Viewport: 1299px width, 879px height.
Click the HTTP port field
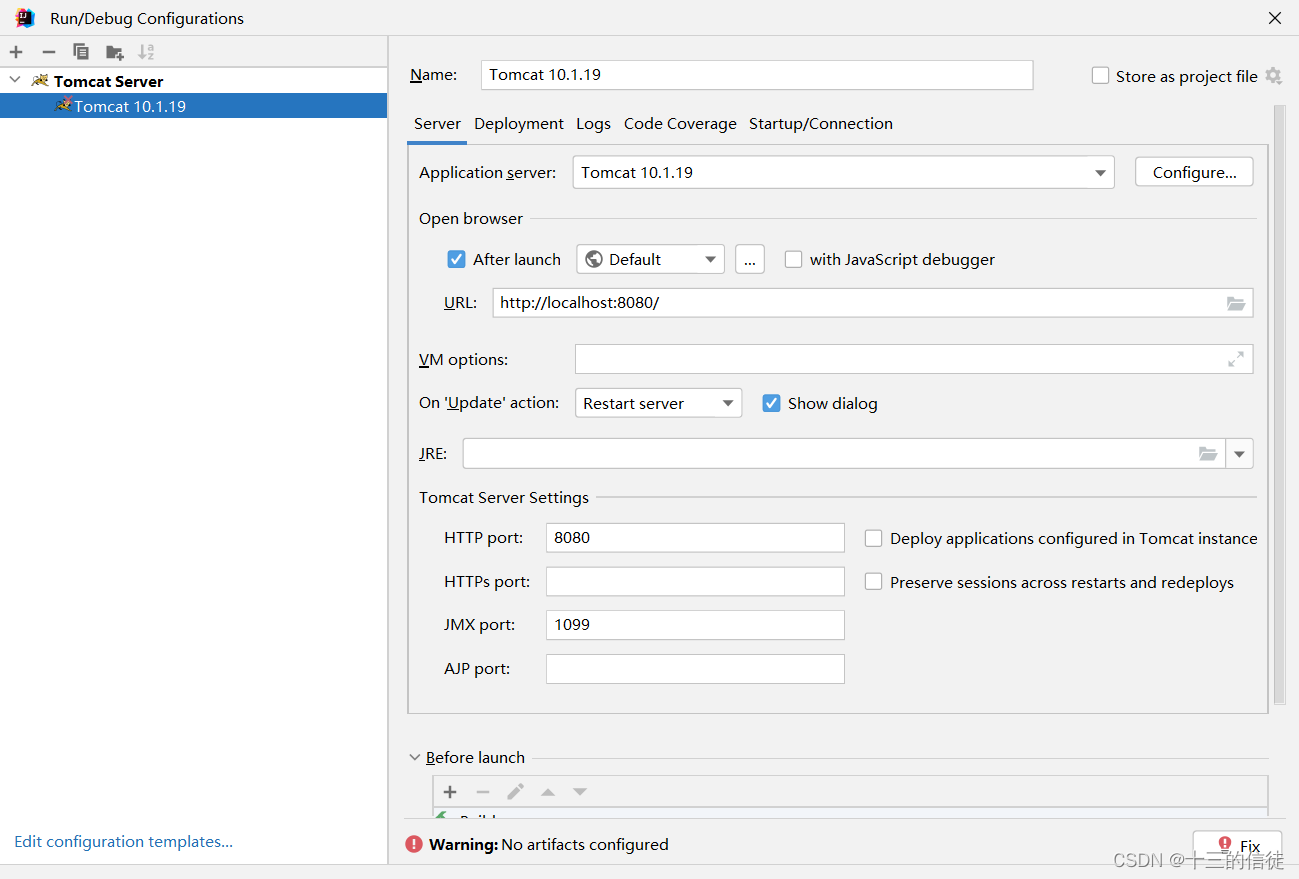coord(695,538)
